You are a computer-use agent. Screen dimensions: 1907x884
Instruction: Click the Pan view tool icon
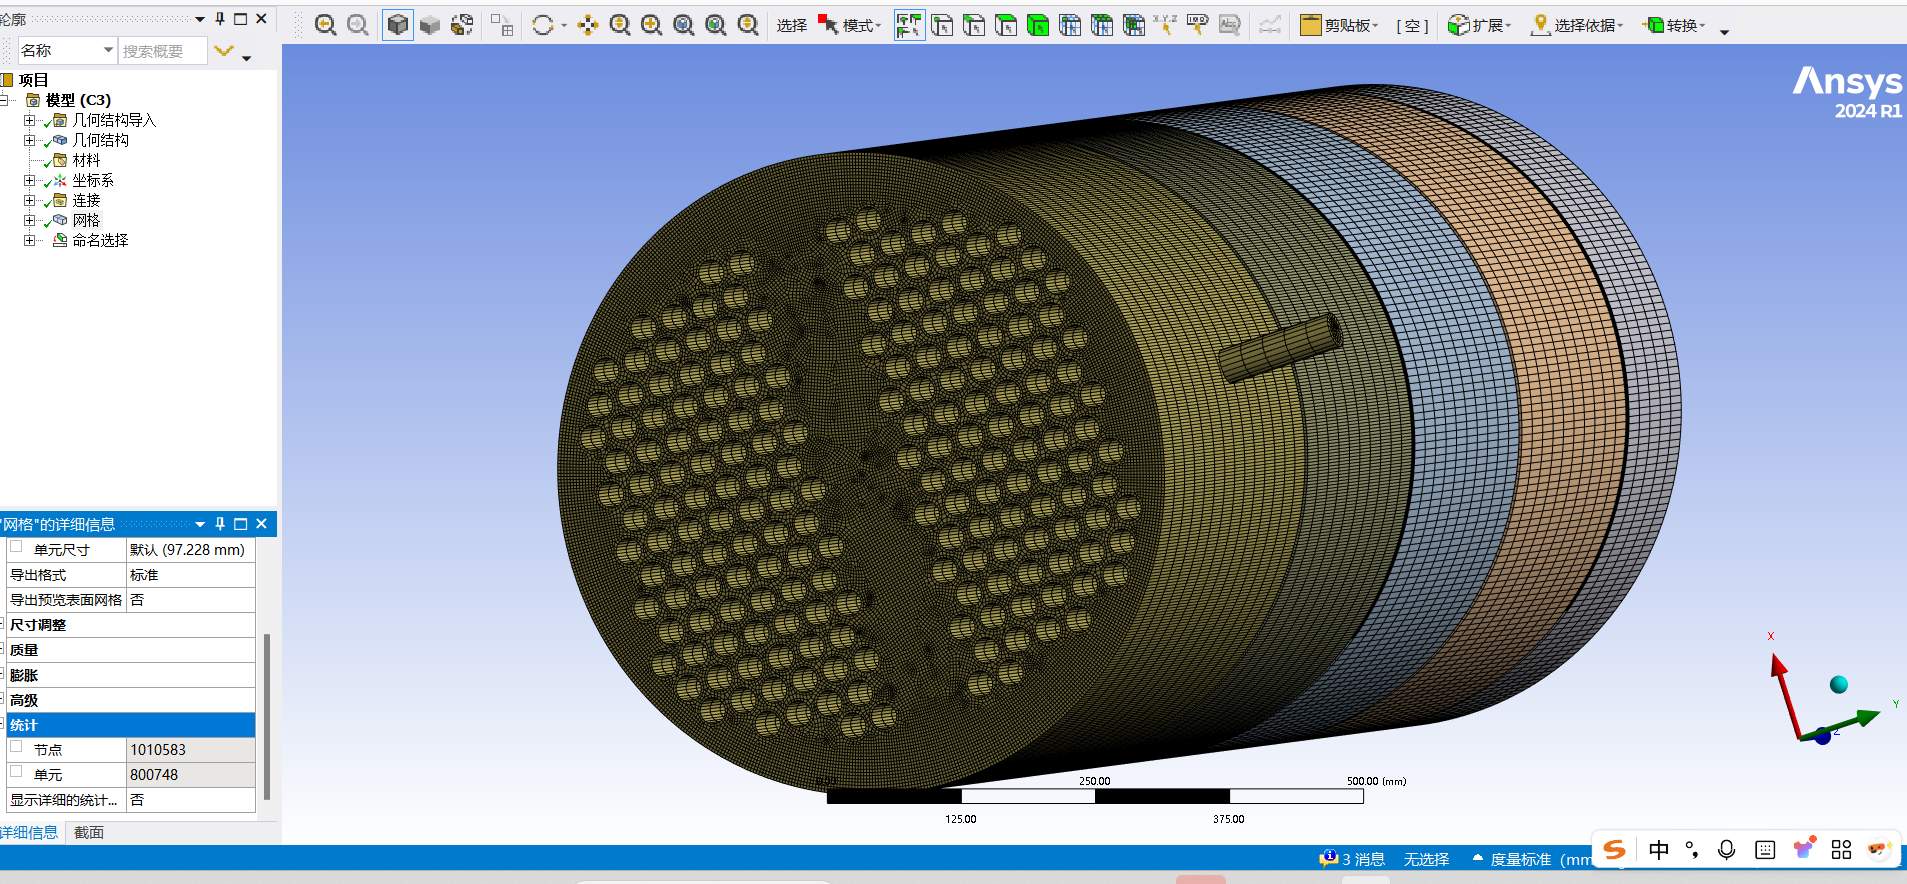coord(588,25)
